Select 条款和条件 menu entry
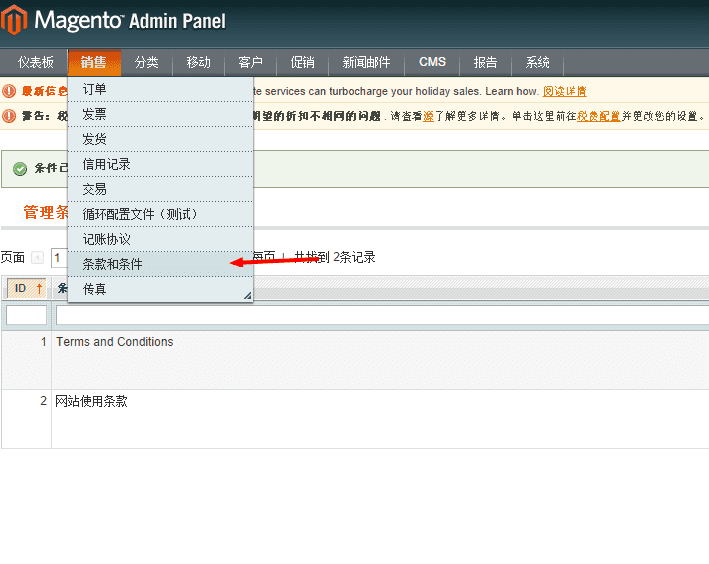709x564 pixels. point(161,264)
